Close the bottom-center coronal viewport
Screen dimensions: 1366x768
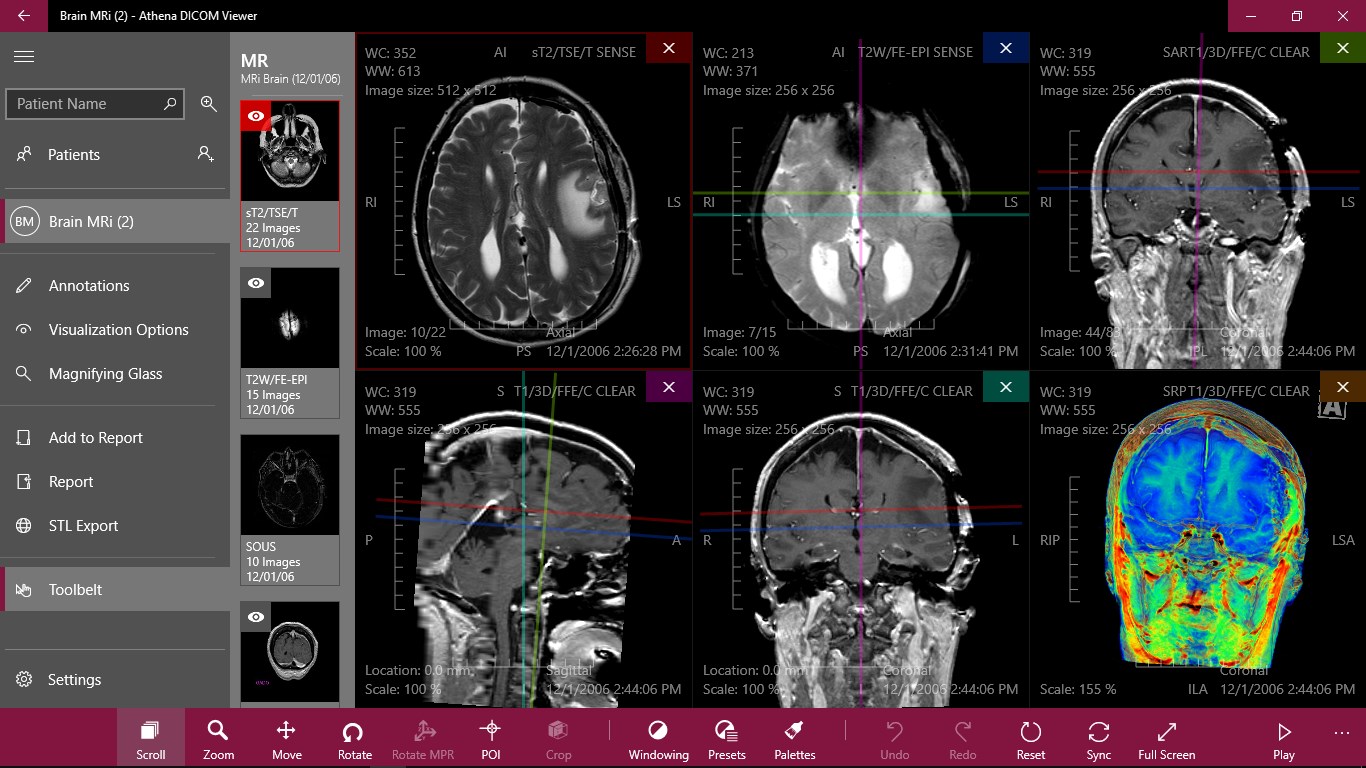point(1006,387)
